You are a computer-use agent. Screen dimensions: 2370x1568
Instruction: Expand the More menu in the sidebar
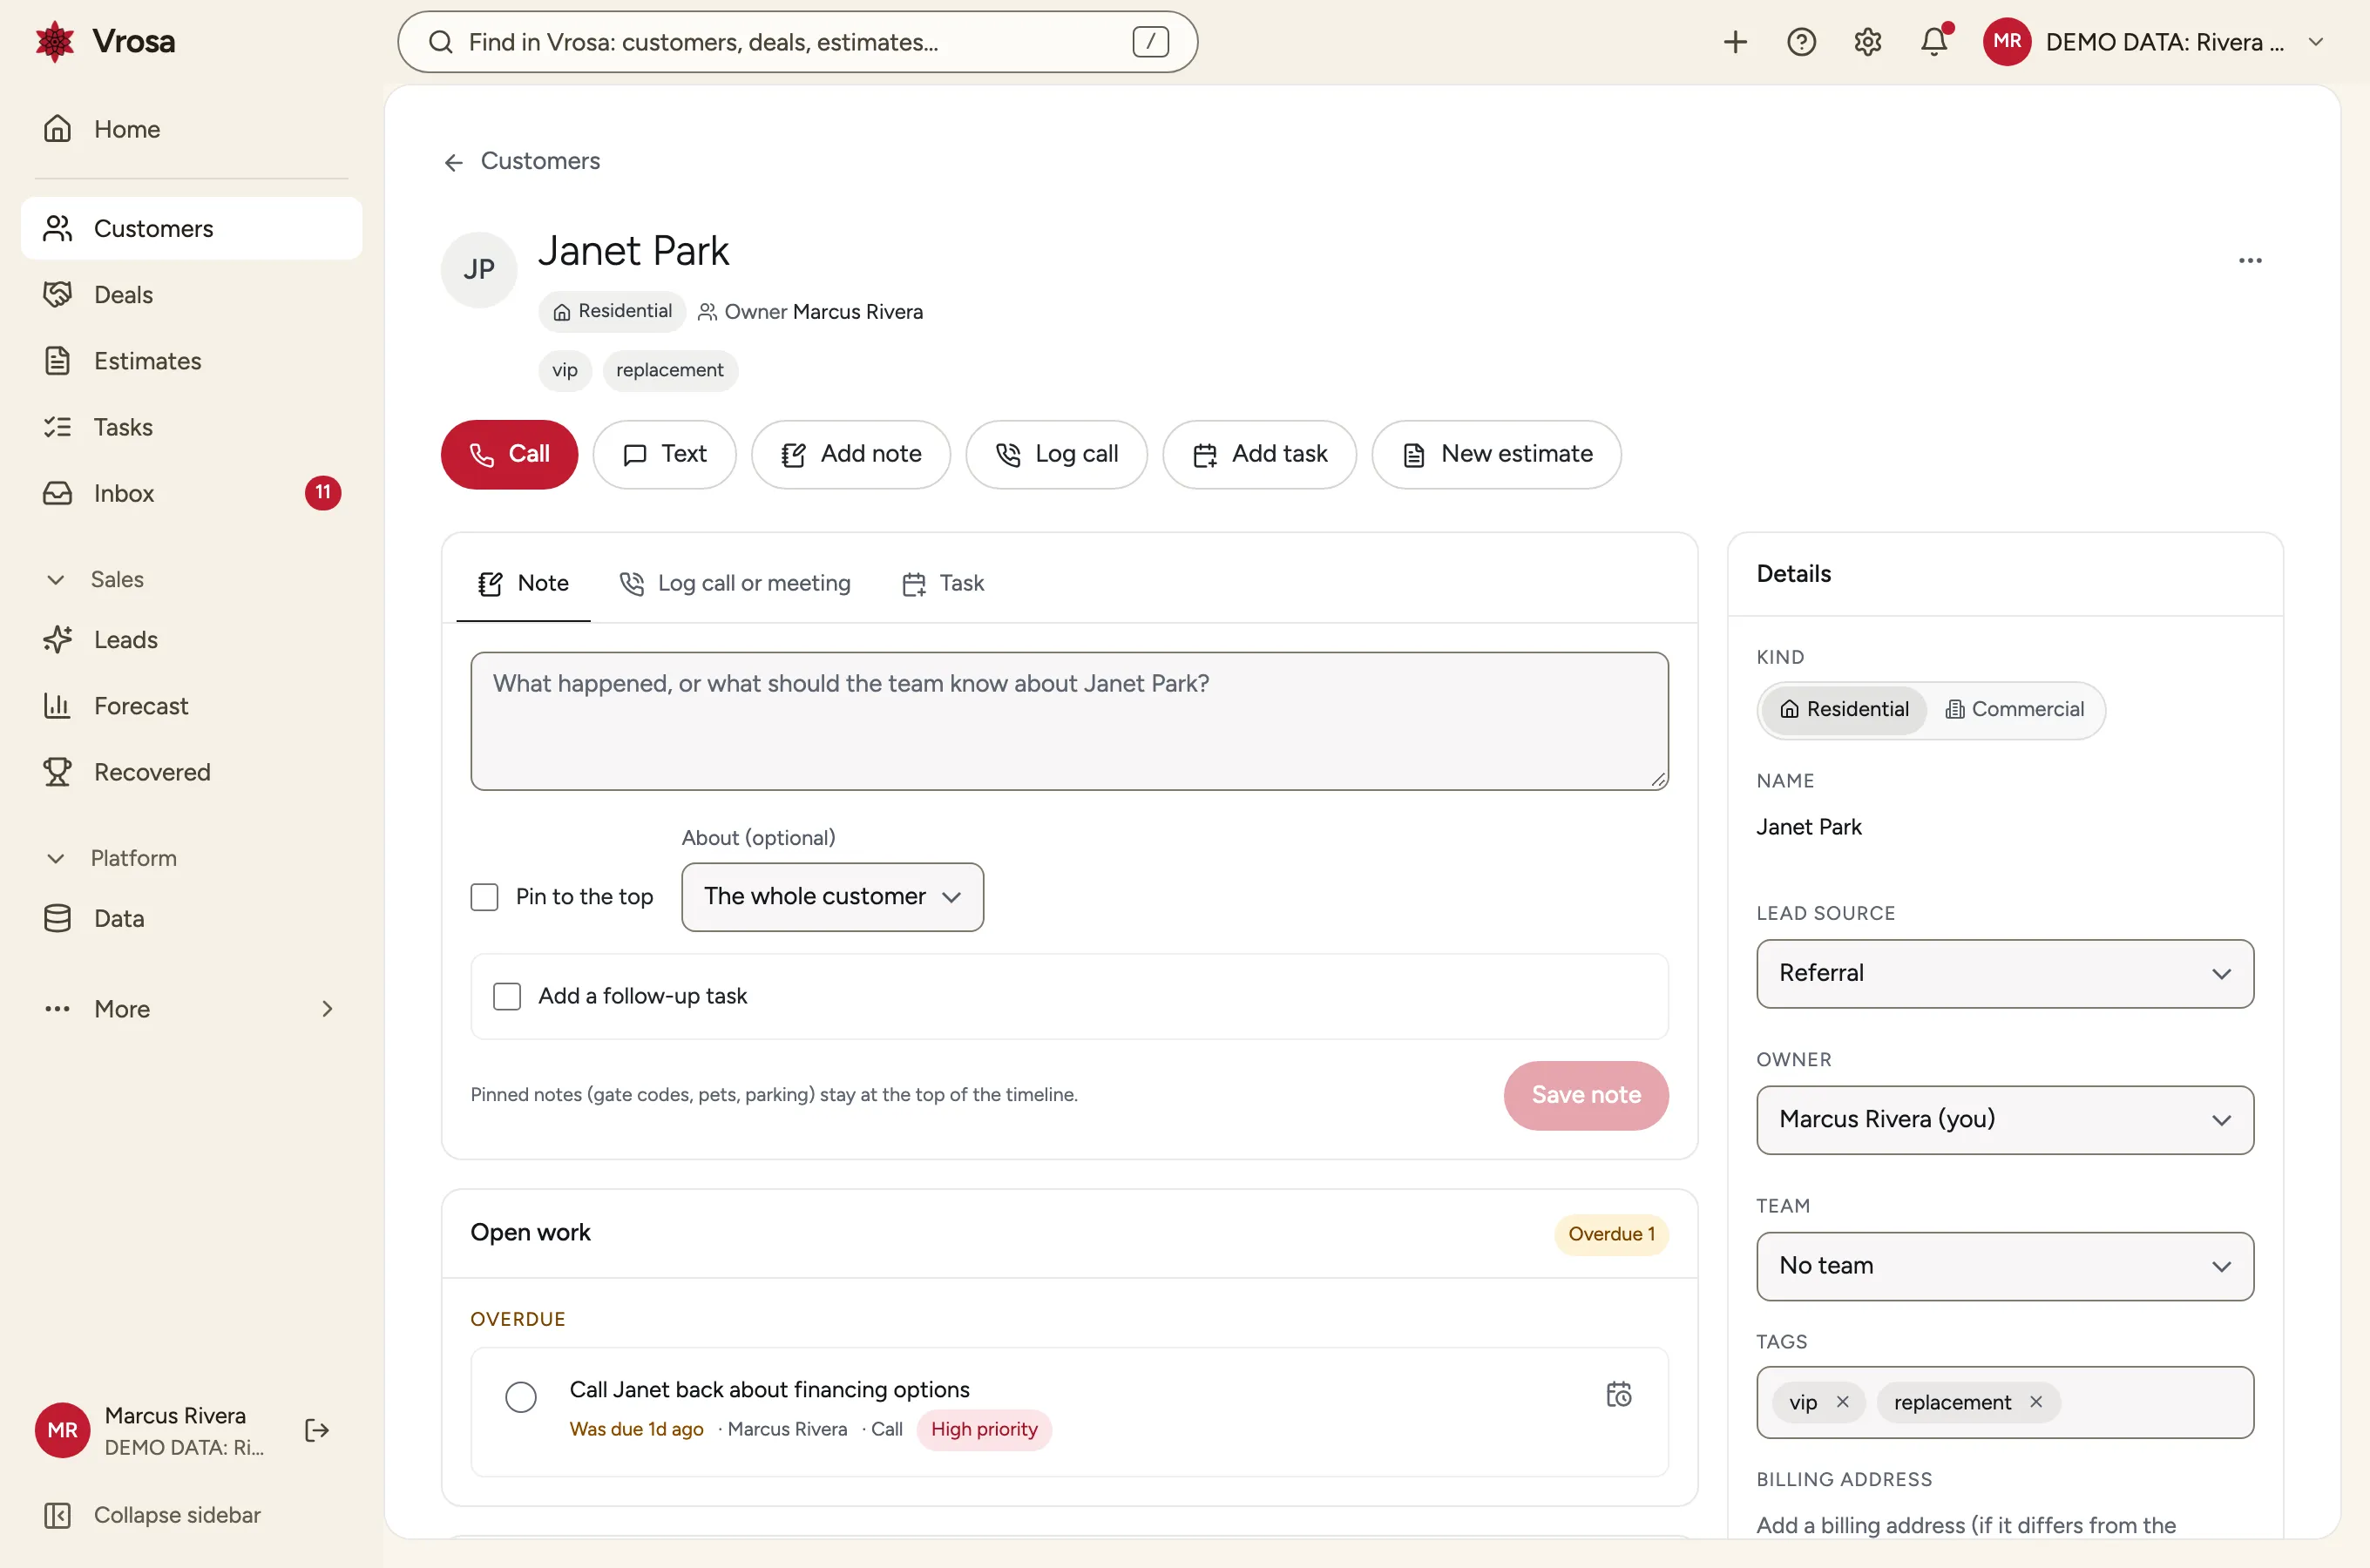(x=192, y=1009)
